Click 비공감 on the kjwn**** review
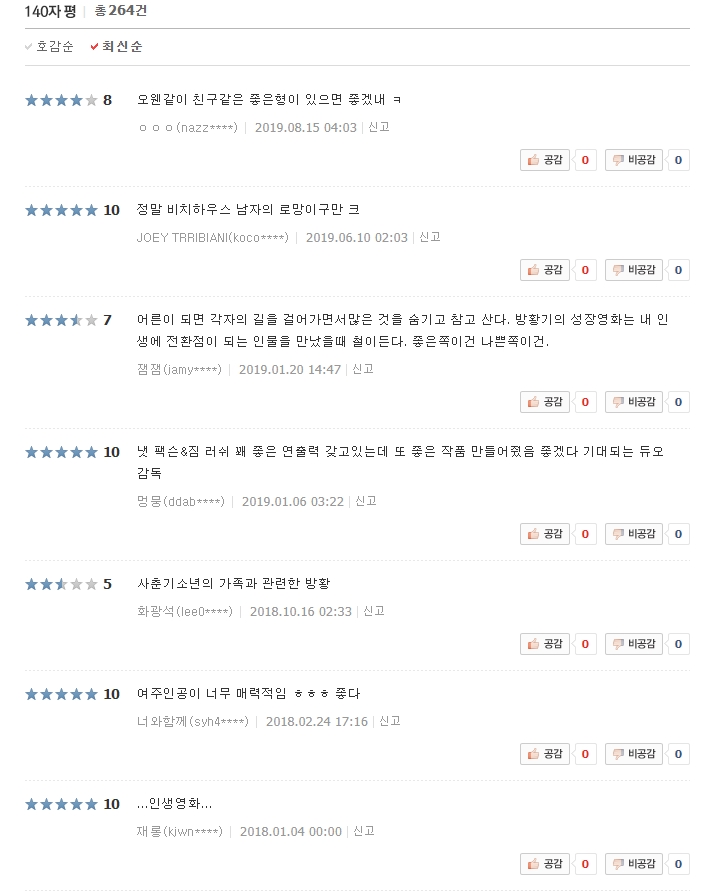 634,864
